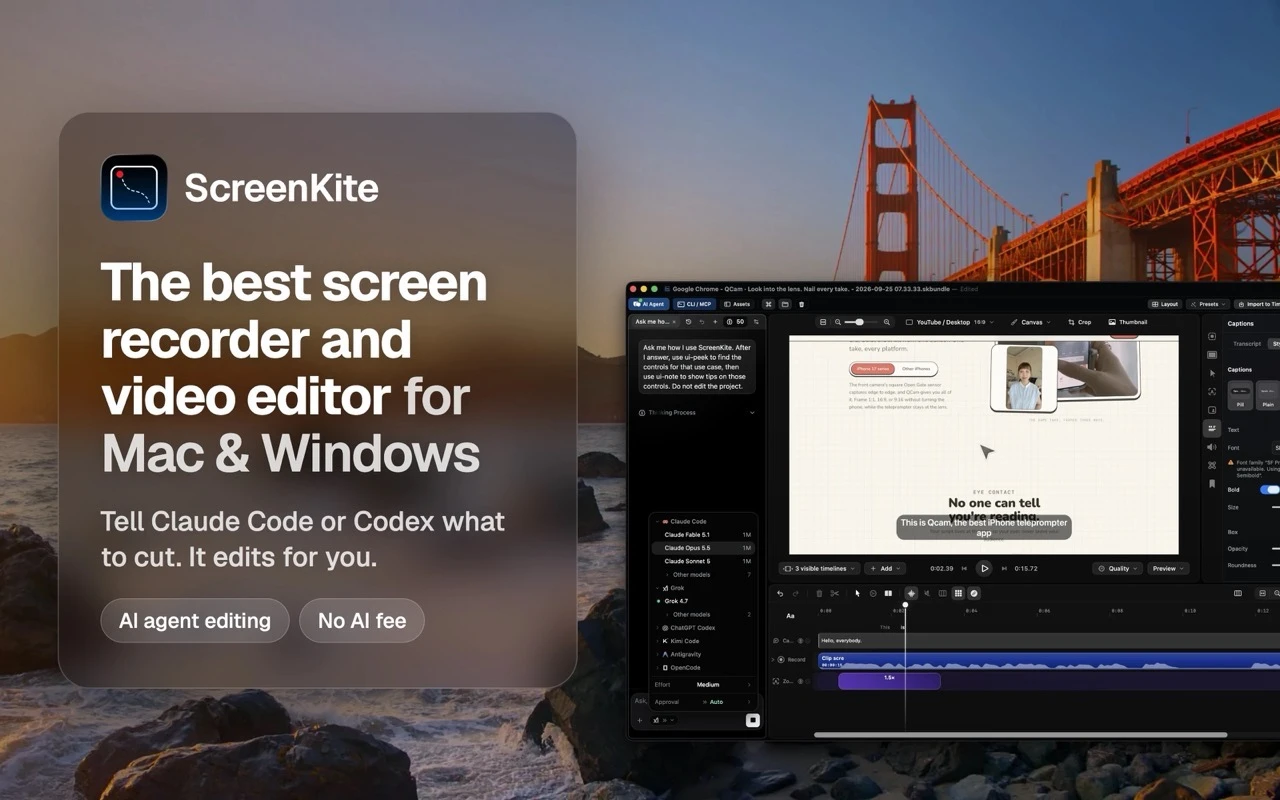
Task: Select the pointer tool in timeline toolbar
Action: tap(857, 593)
